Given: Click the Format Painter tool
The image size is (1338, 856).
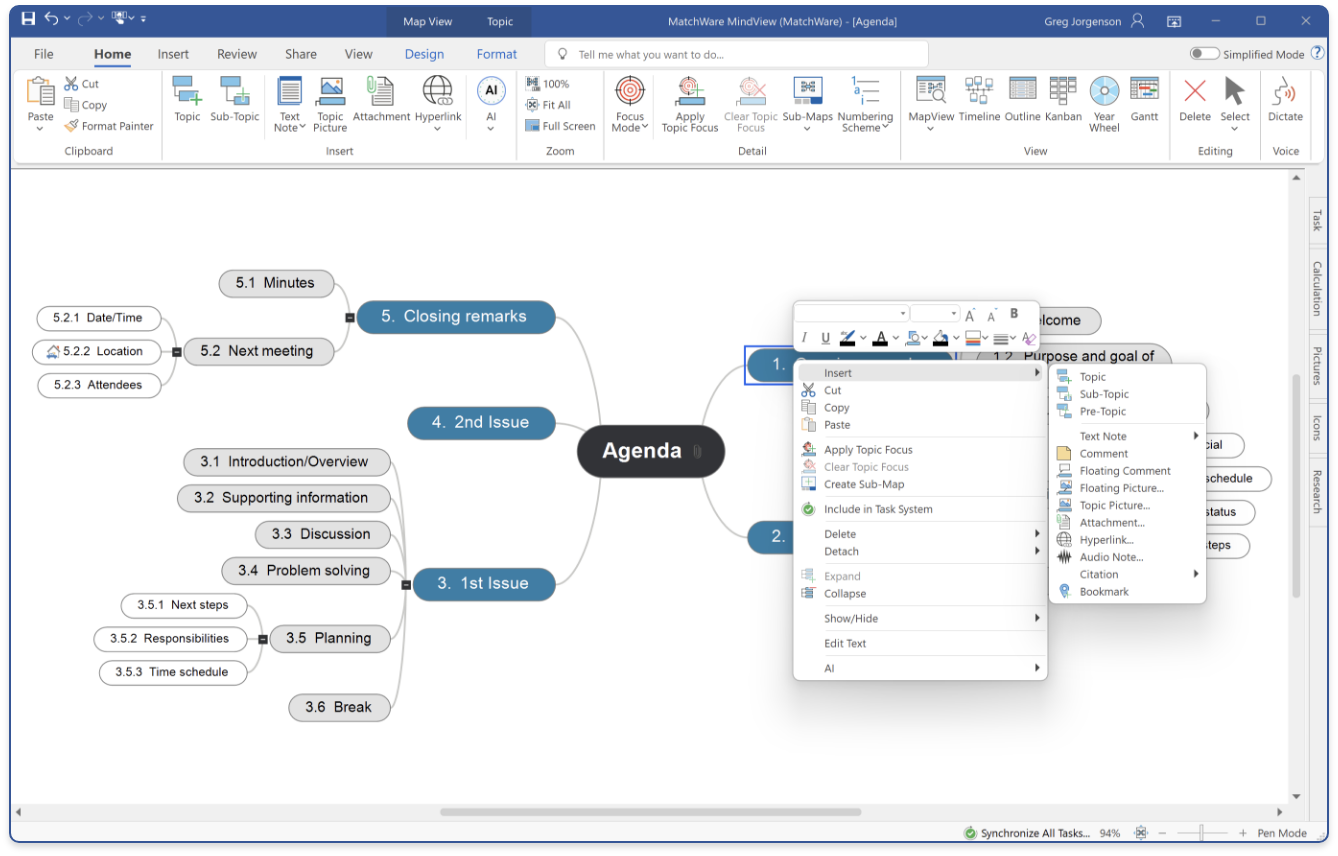Looking at the screenshot, I should coord(109,126).
